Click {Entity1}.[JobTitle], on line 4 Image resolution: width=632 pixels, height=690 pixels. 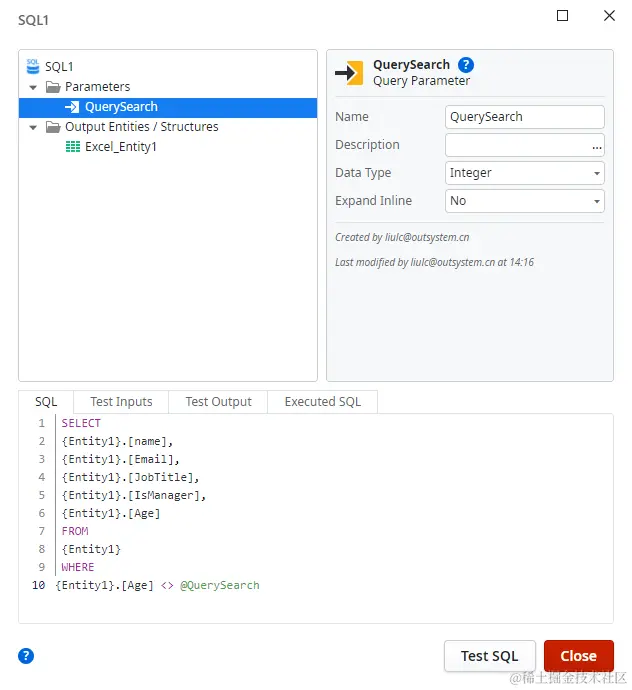coord(130,477)
